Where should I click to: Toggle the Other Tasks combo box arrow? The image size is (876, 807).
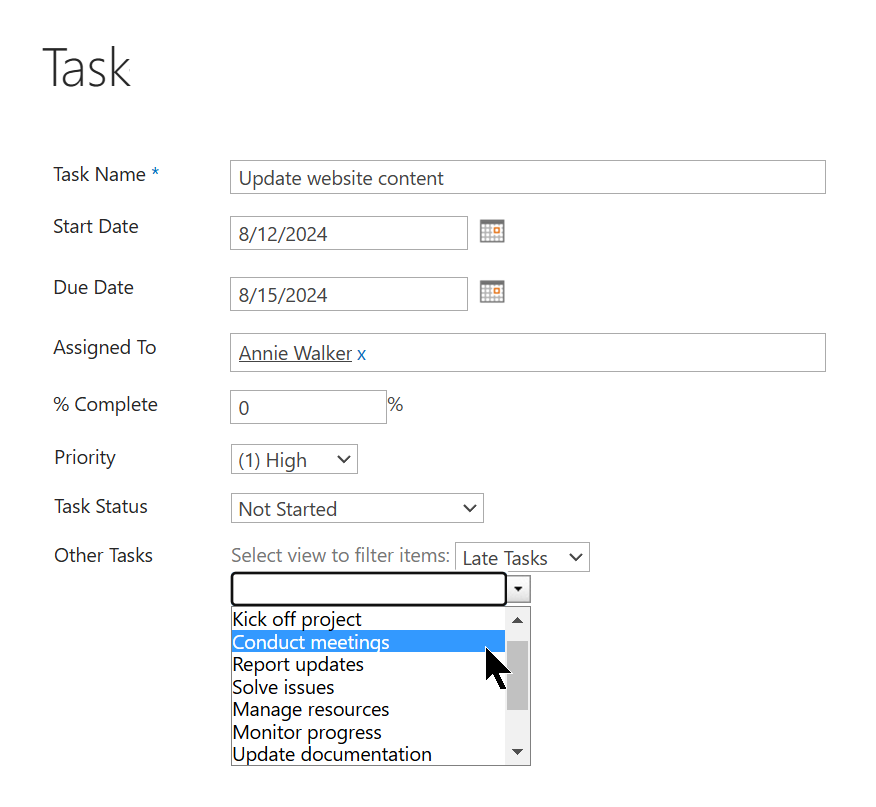pos(518,589)
